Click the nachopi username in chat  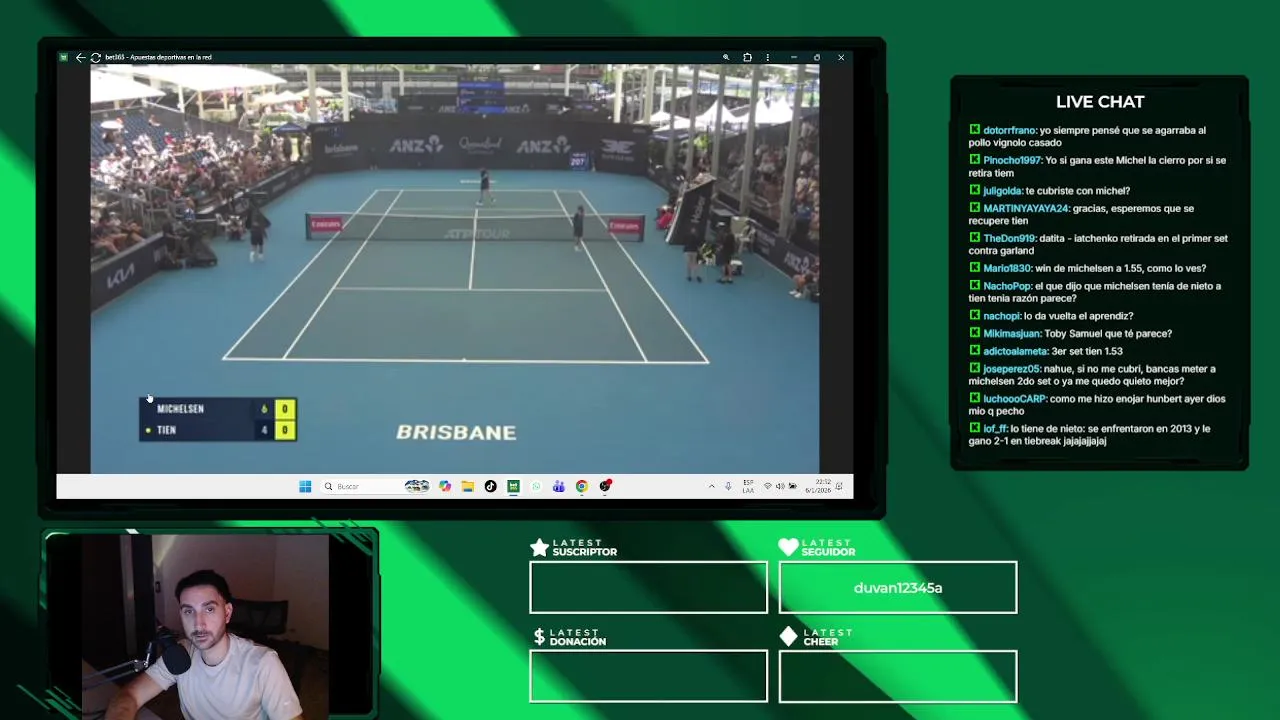click(1002, 316)
